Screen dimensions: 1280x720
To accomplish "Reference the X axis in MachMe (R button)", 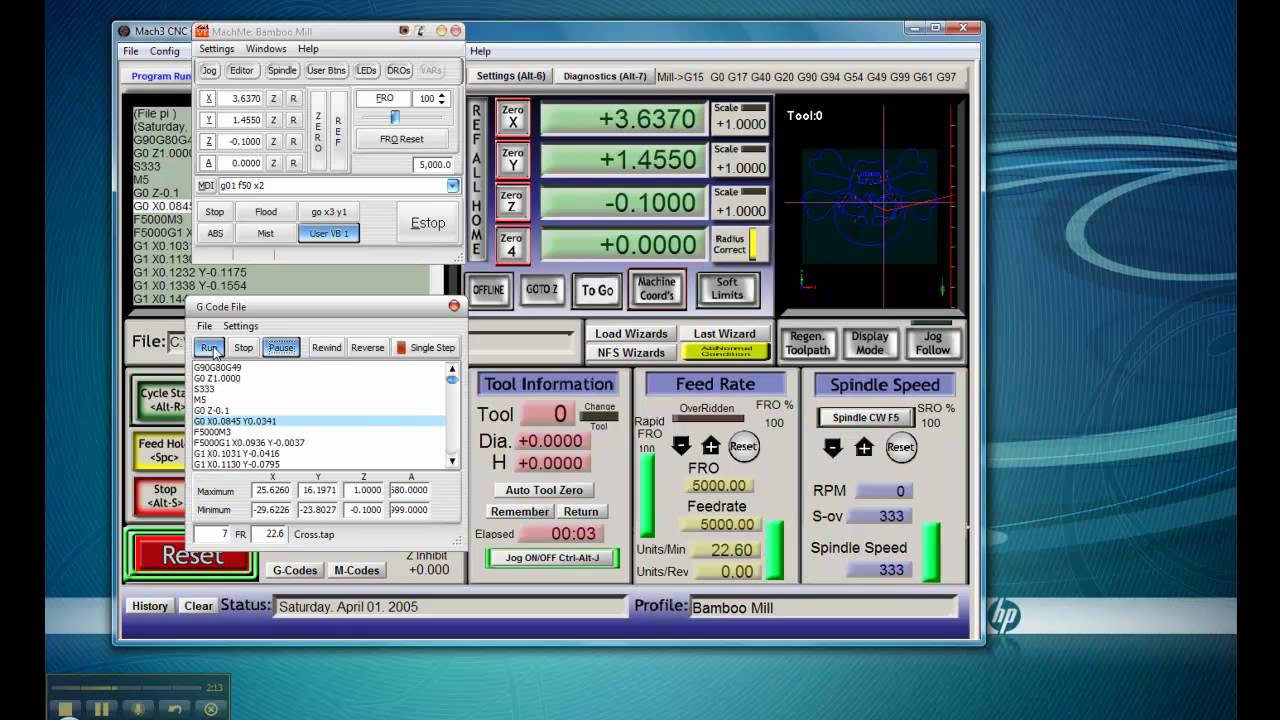I will [293, 99].
